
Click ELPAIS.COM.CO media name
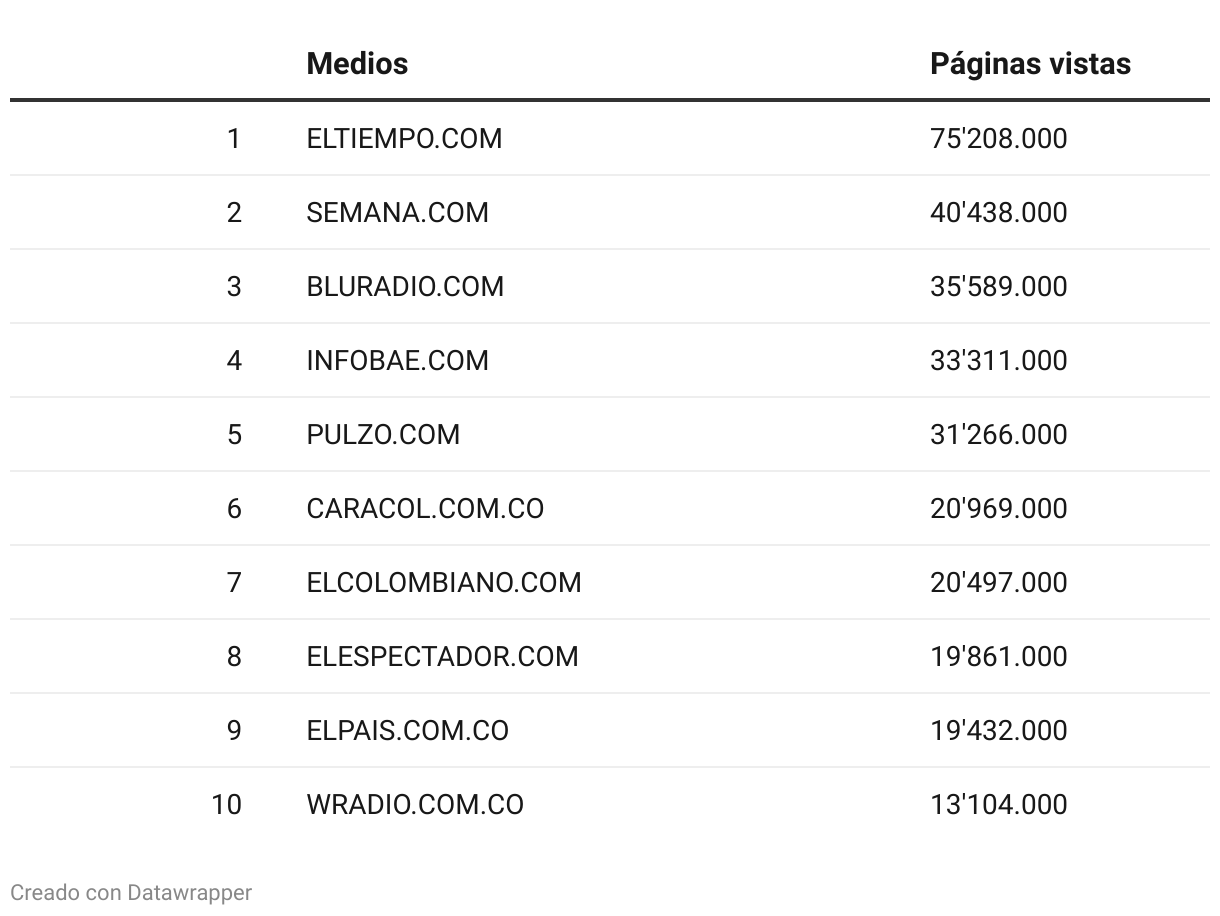(407, 730)
